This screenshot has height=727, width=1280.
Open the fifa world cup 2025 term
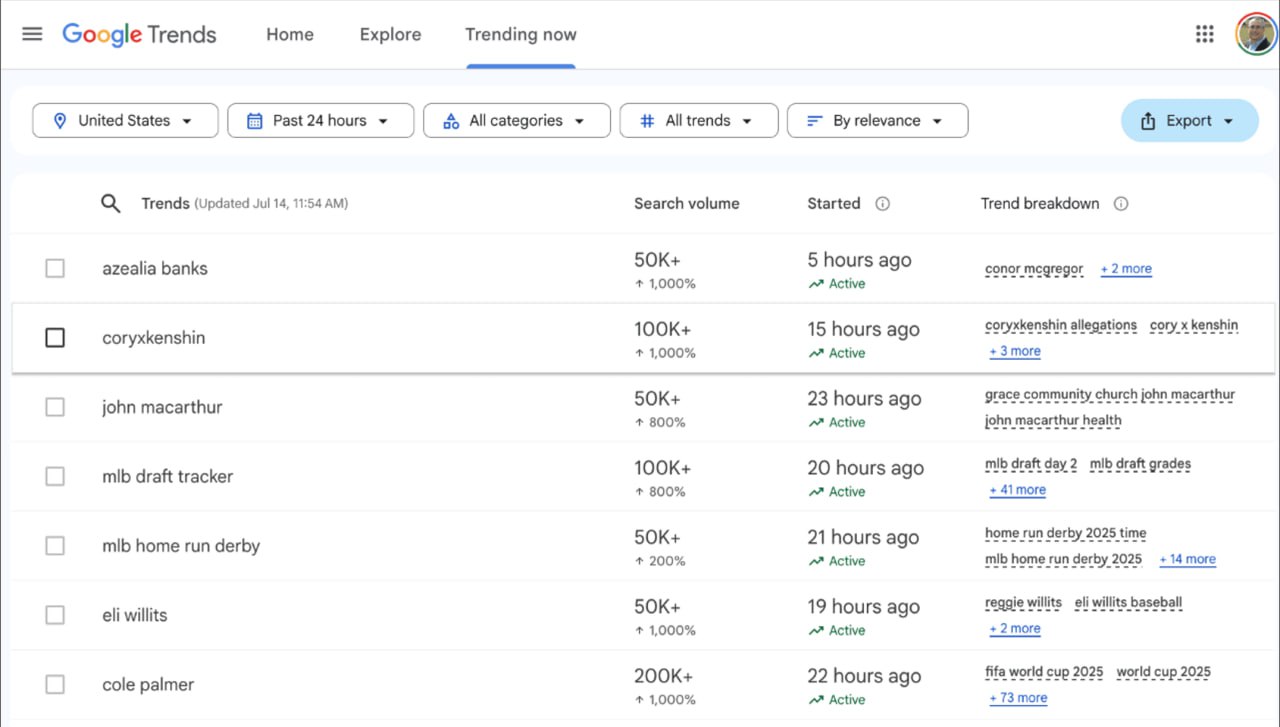pos(1044,672)
